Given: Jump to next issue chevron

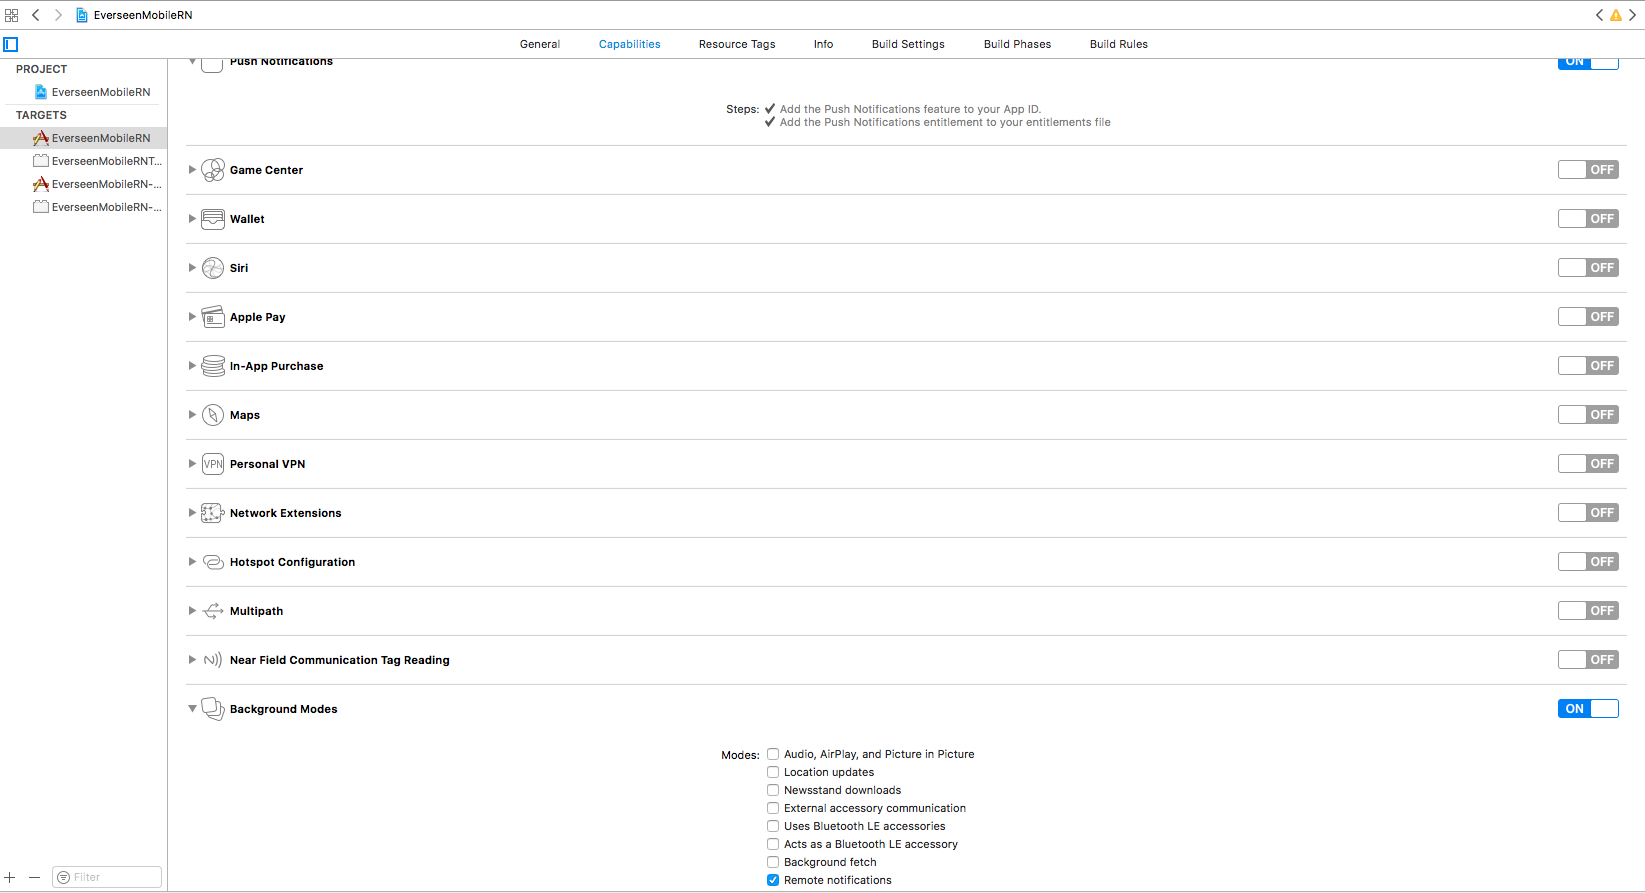Looking at the screenshot, I should pyautogui.click(x=1633, y=15).
